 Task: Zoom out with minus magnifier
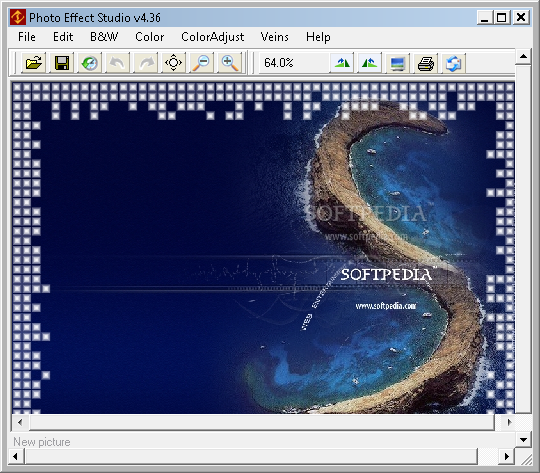pos(201,63)
